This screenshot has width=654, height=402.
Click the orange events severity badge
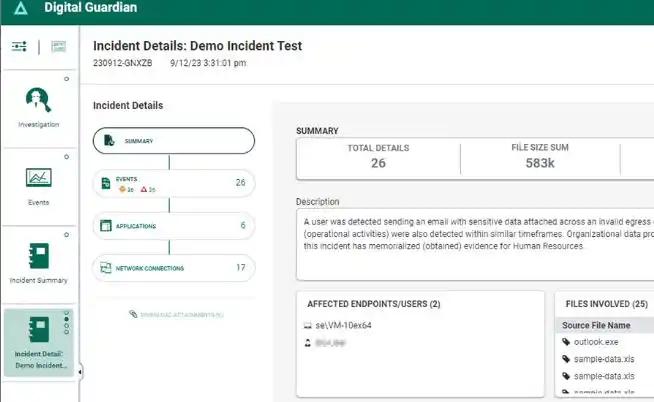coord(126,189)
